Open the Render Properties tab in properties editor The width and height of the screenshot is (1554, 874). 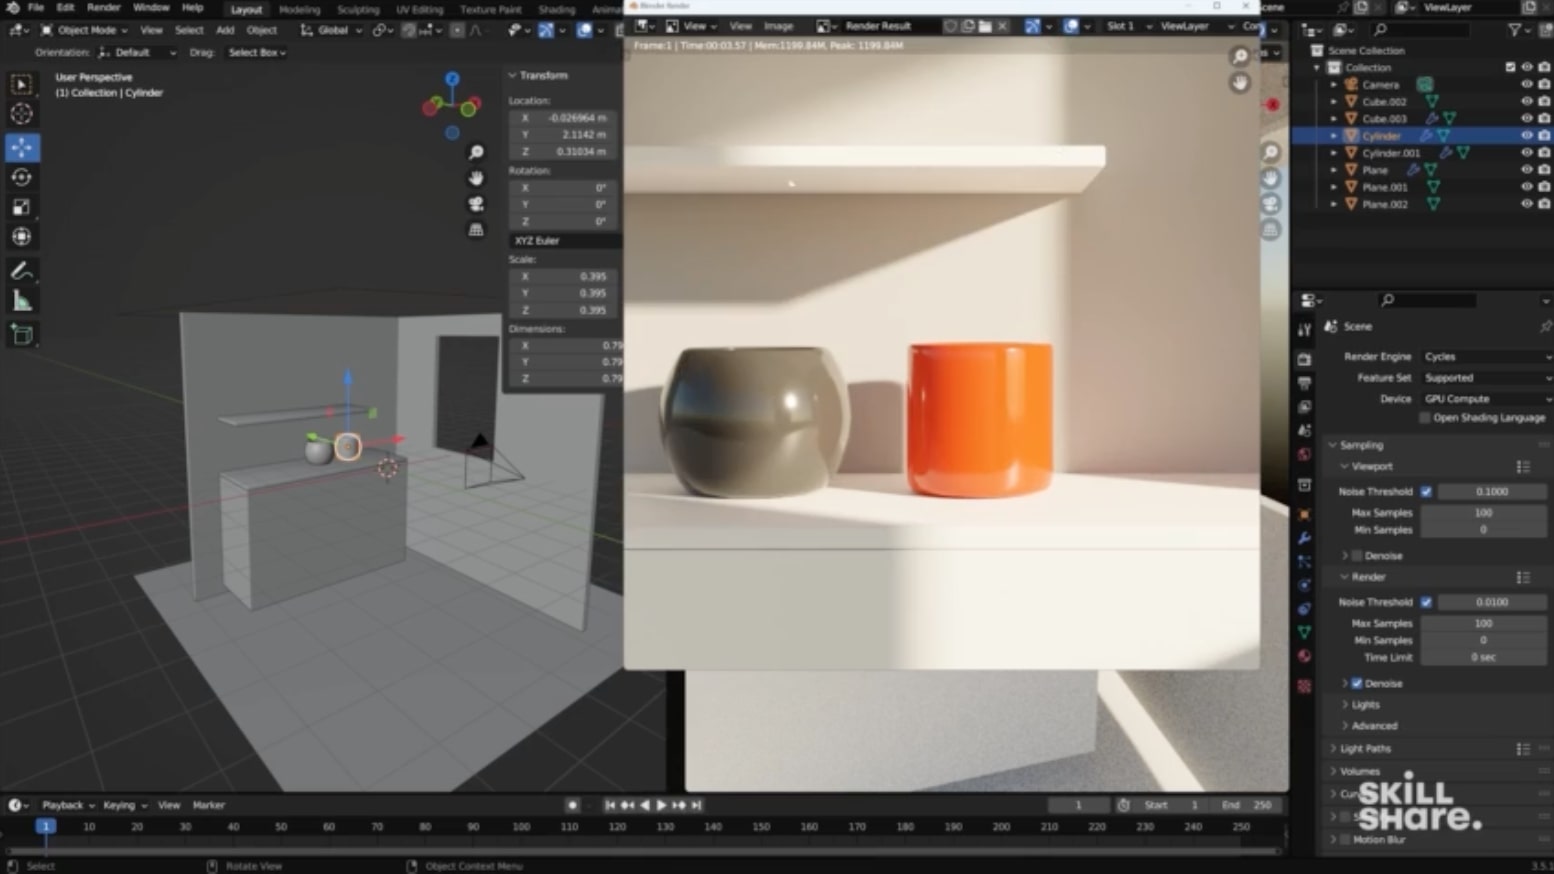coord(1303,357)
